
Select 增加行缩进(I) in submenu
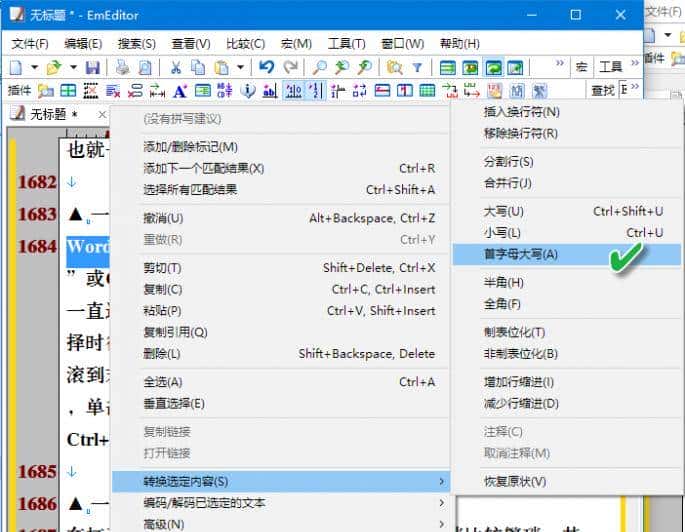pyautogui.click(x=567, y=382)
